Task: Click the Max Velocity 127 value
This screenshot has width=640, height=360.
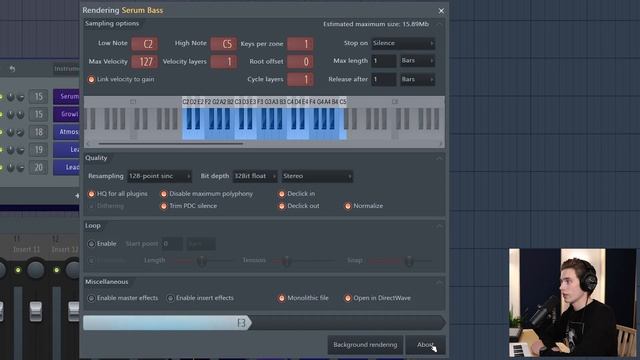Action: tap(144, 62)
